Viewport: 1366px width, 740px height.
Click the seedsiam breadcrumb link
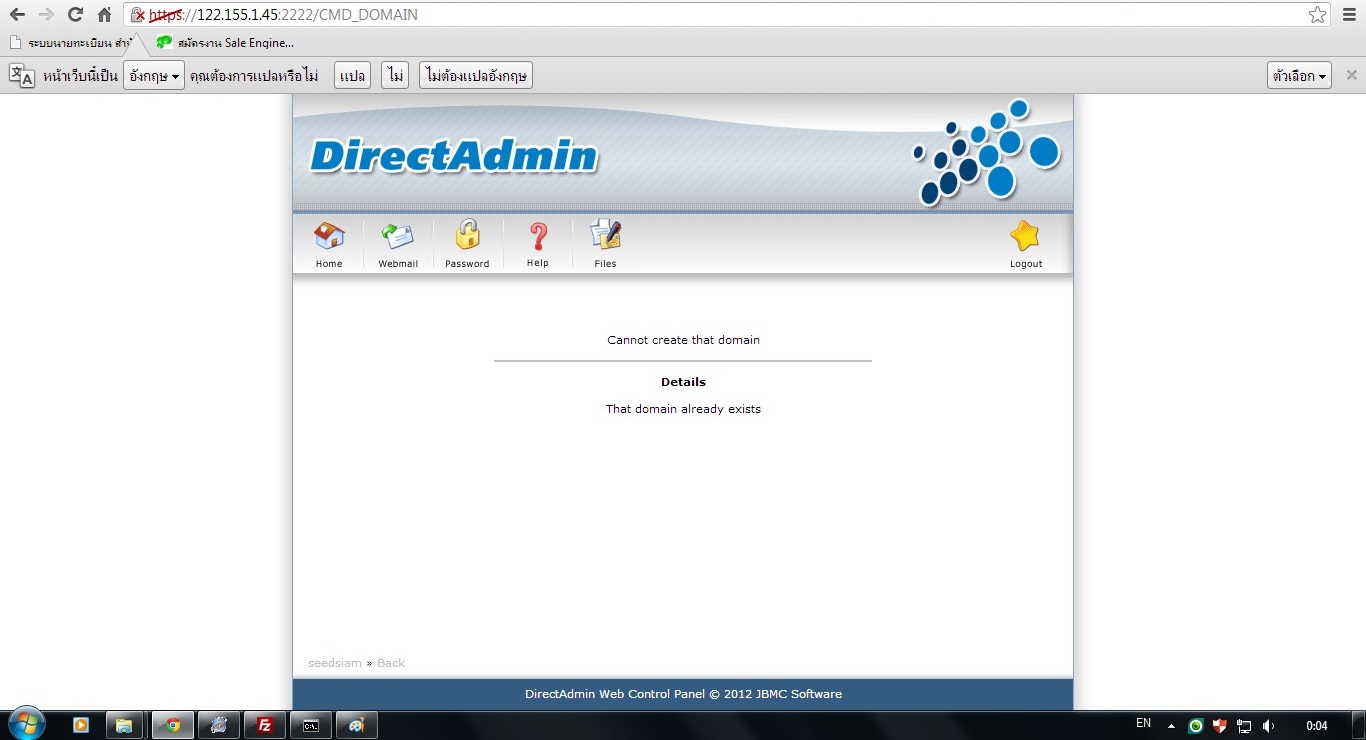pyautogui.click(x=335, y=663)
